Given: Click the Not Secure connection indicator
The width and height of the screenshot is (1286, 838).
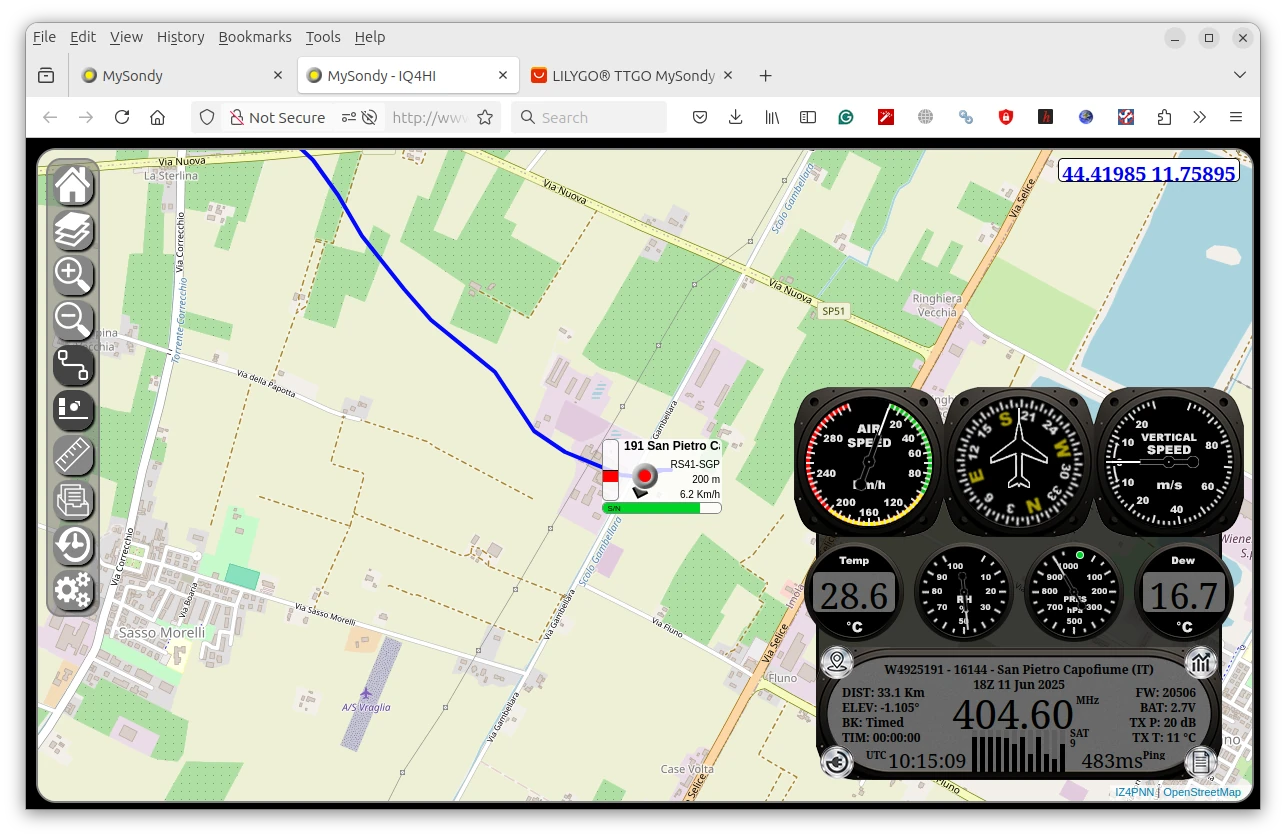Looking at the screenshot, I should point(277,117).
